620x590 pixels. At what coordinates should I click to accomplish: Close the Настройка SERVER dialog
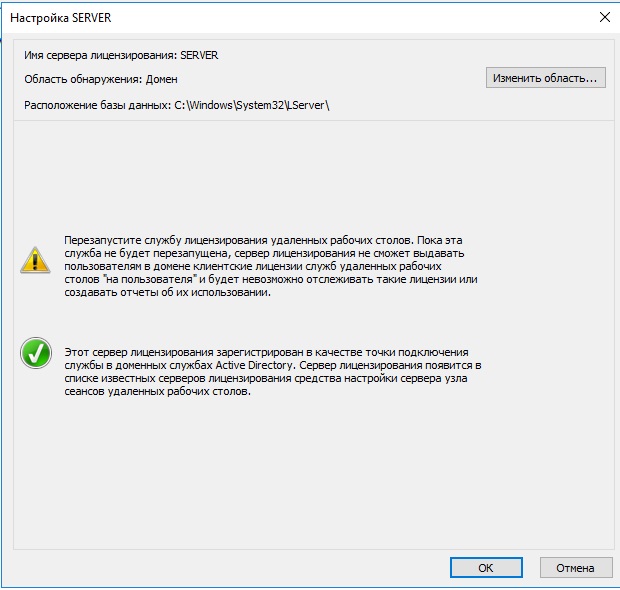[604, 17]
